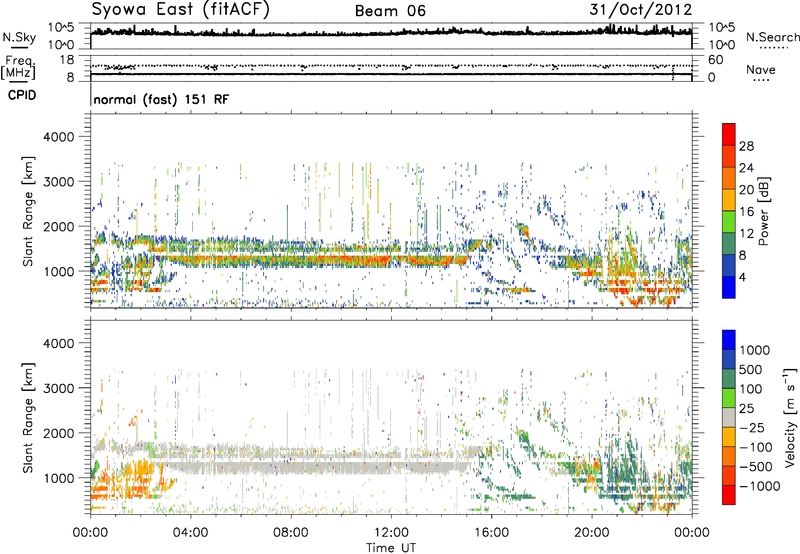Click the 3000 range tick of the power panel
Viewport: 800px width, 554px height.
[x=59, y=182]
